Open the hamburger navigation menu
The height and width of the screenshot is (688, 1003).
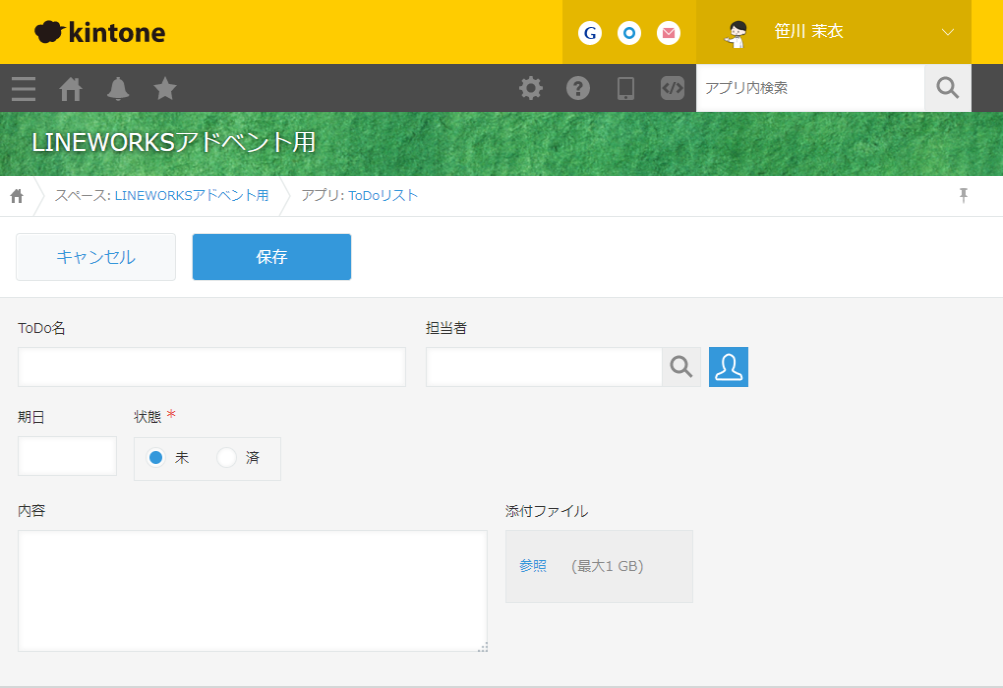pyautogui.click(x=24, y=88)
